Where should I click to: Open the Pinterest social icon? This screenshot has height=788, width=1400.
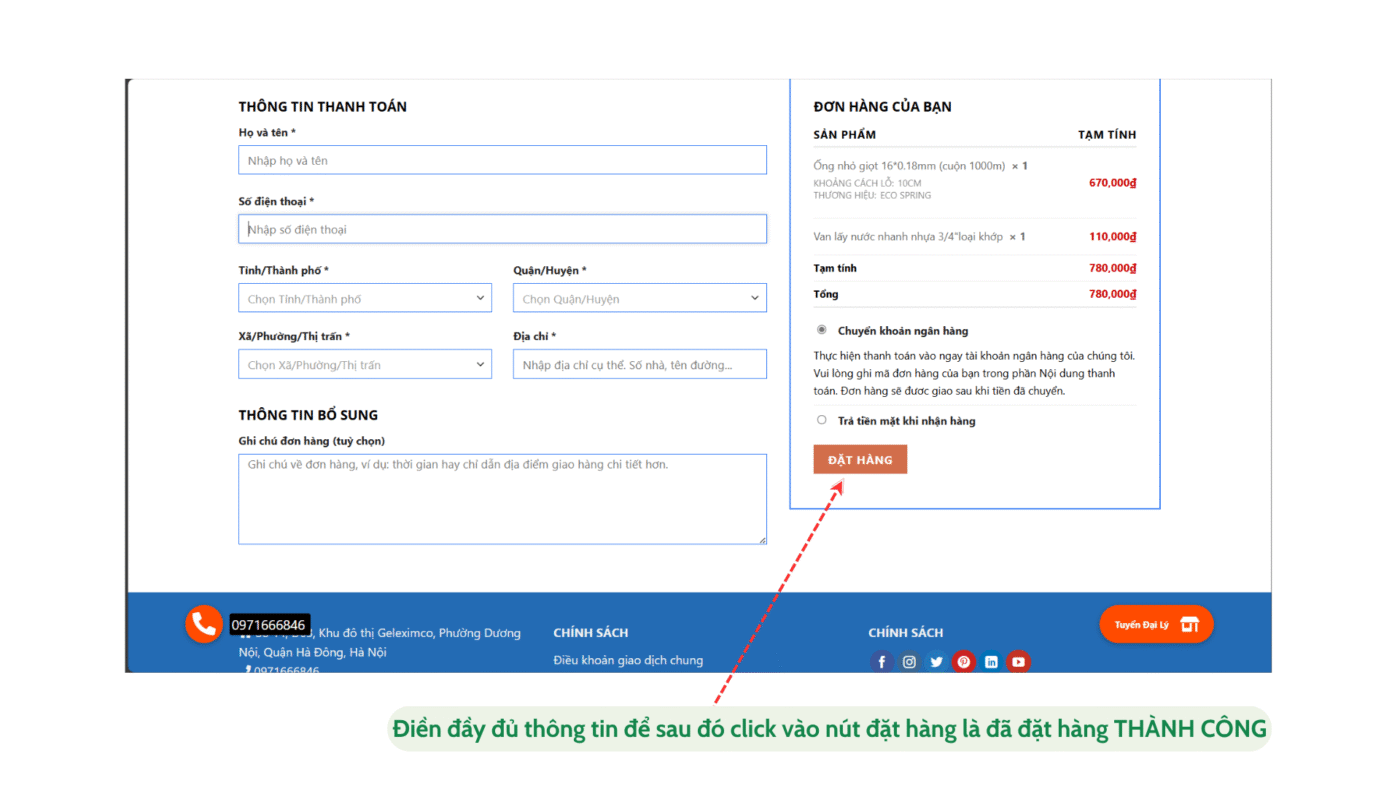963,662
